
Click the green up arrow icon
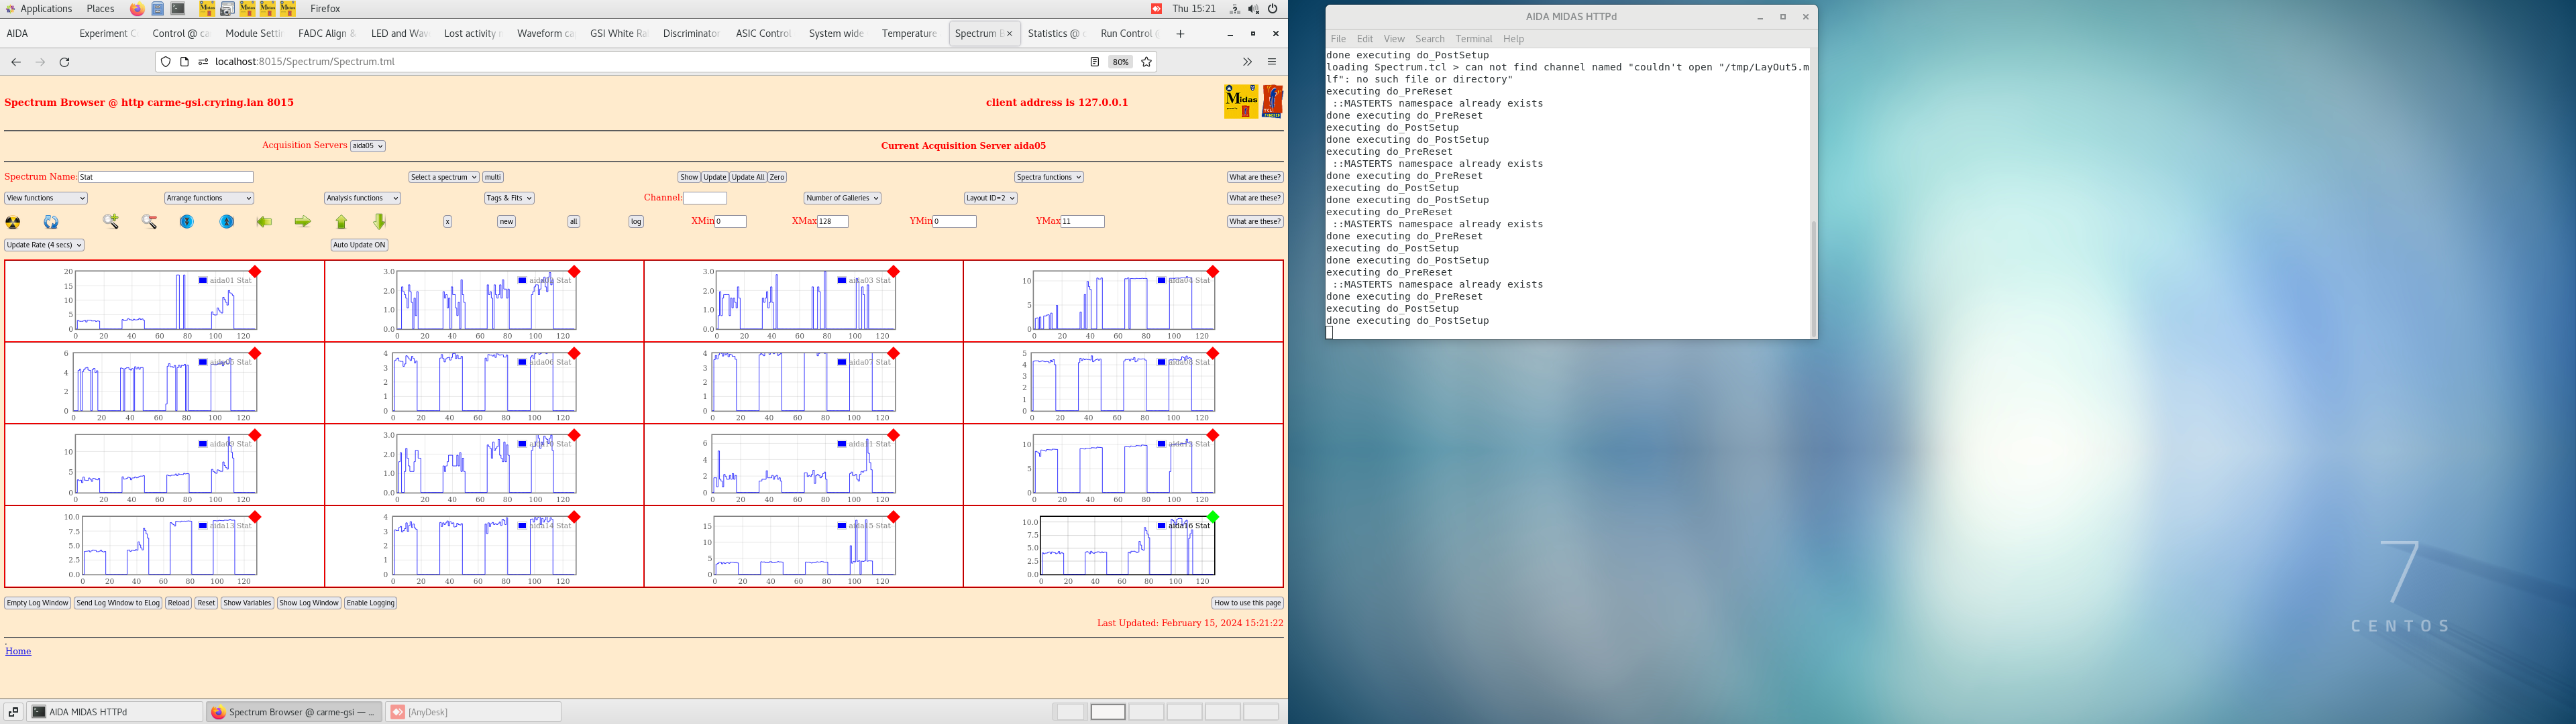tap(341, 222)
